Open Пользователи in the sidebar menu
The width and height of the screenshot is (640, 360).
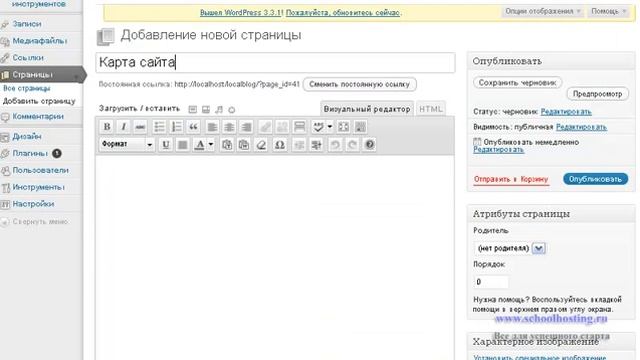coord(41,170)
